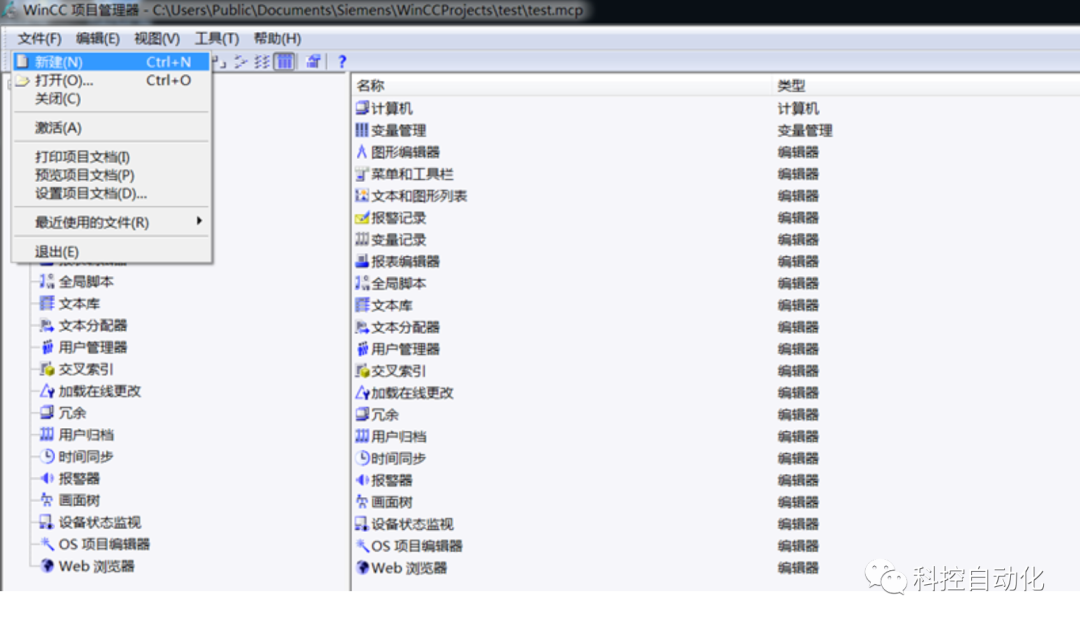Viewport: 1080px width, 626px height.
Task: Select the 文本分配器 row in the details list
Action: (x=716, y=327)
